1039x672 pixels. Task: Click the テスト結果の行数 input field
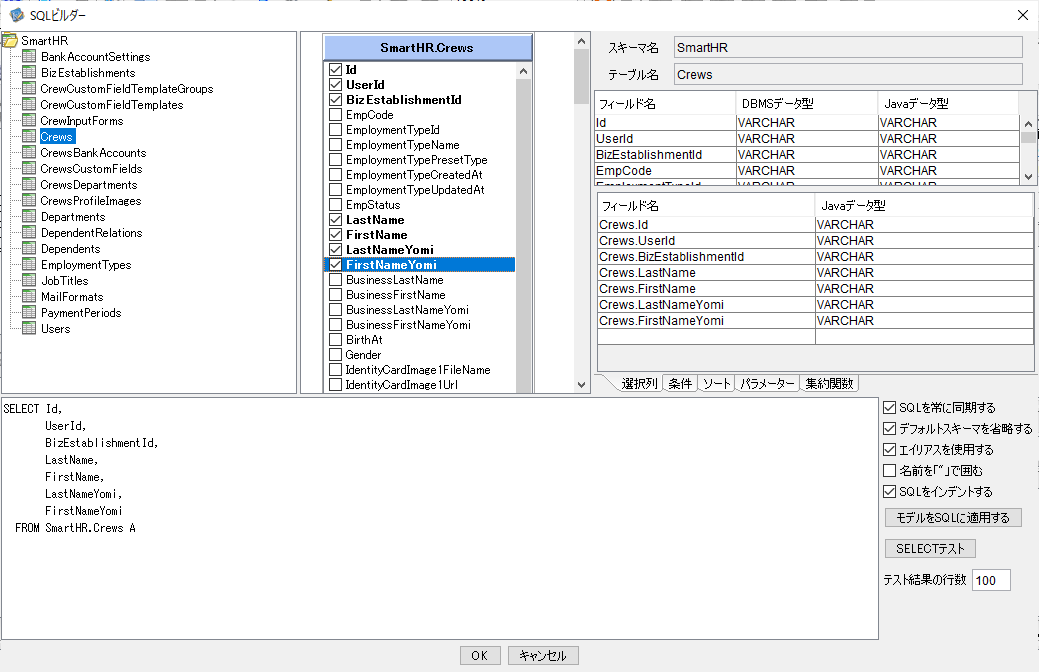tap(991, 580)
